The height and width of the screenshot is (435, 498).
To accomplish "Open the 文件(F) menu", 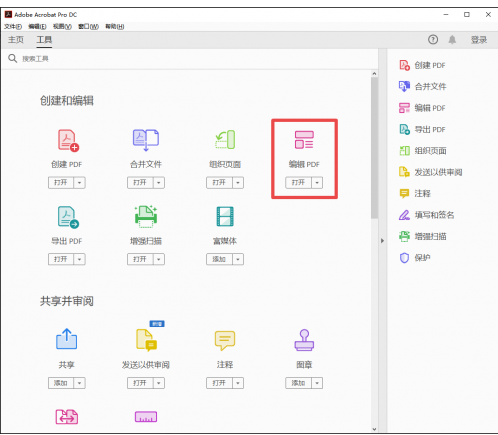I will (x=13, y=26).
